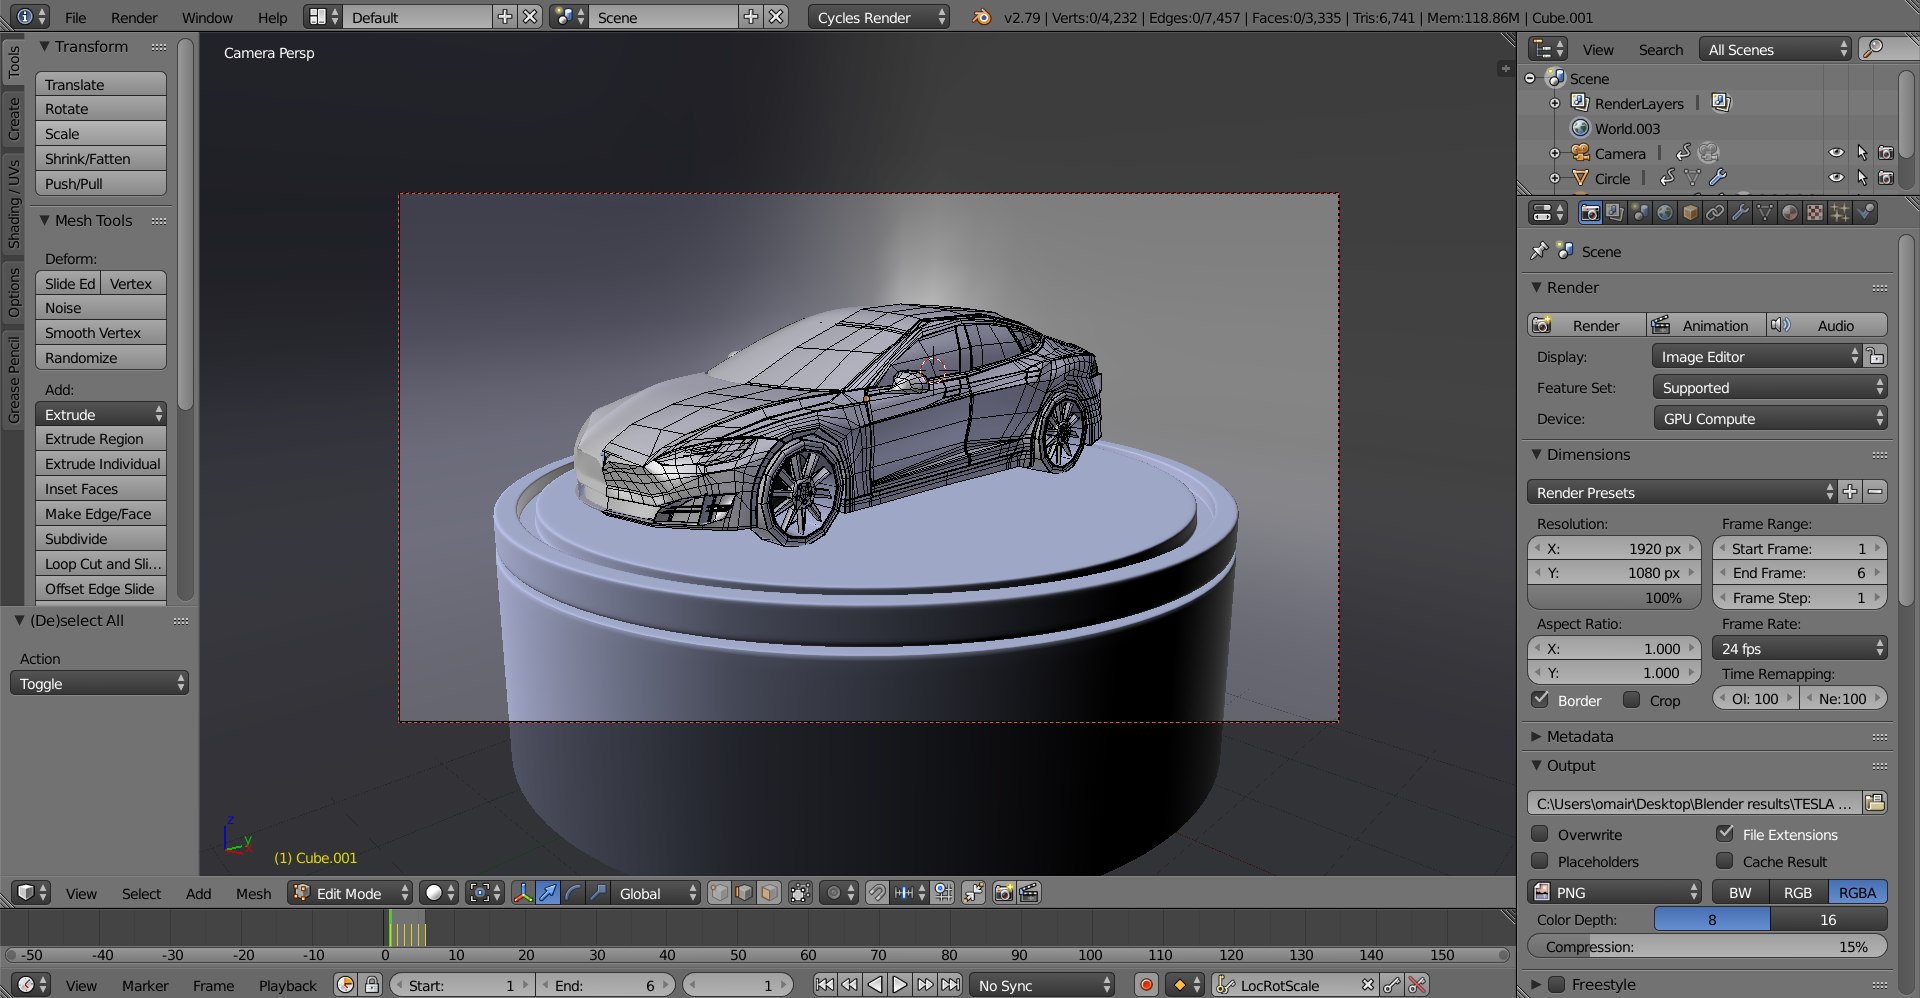1920x998 pixels.
Task: Open the Particles properties tab (sparkles icon)
Action: click(1840, 212)
